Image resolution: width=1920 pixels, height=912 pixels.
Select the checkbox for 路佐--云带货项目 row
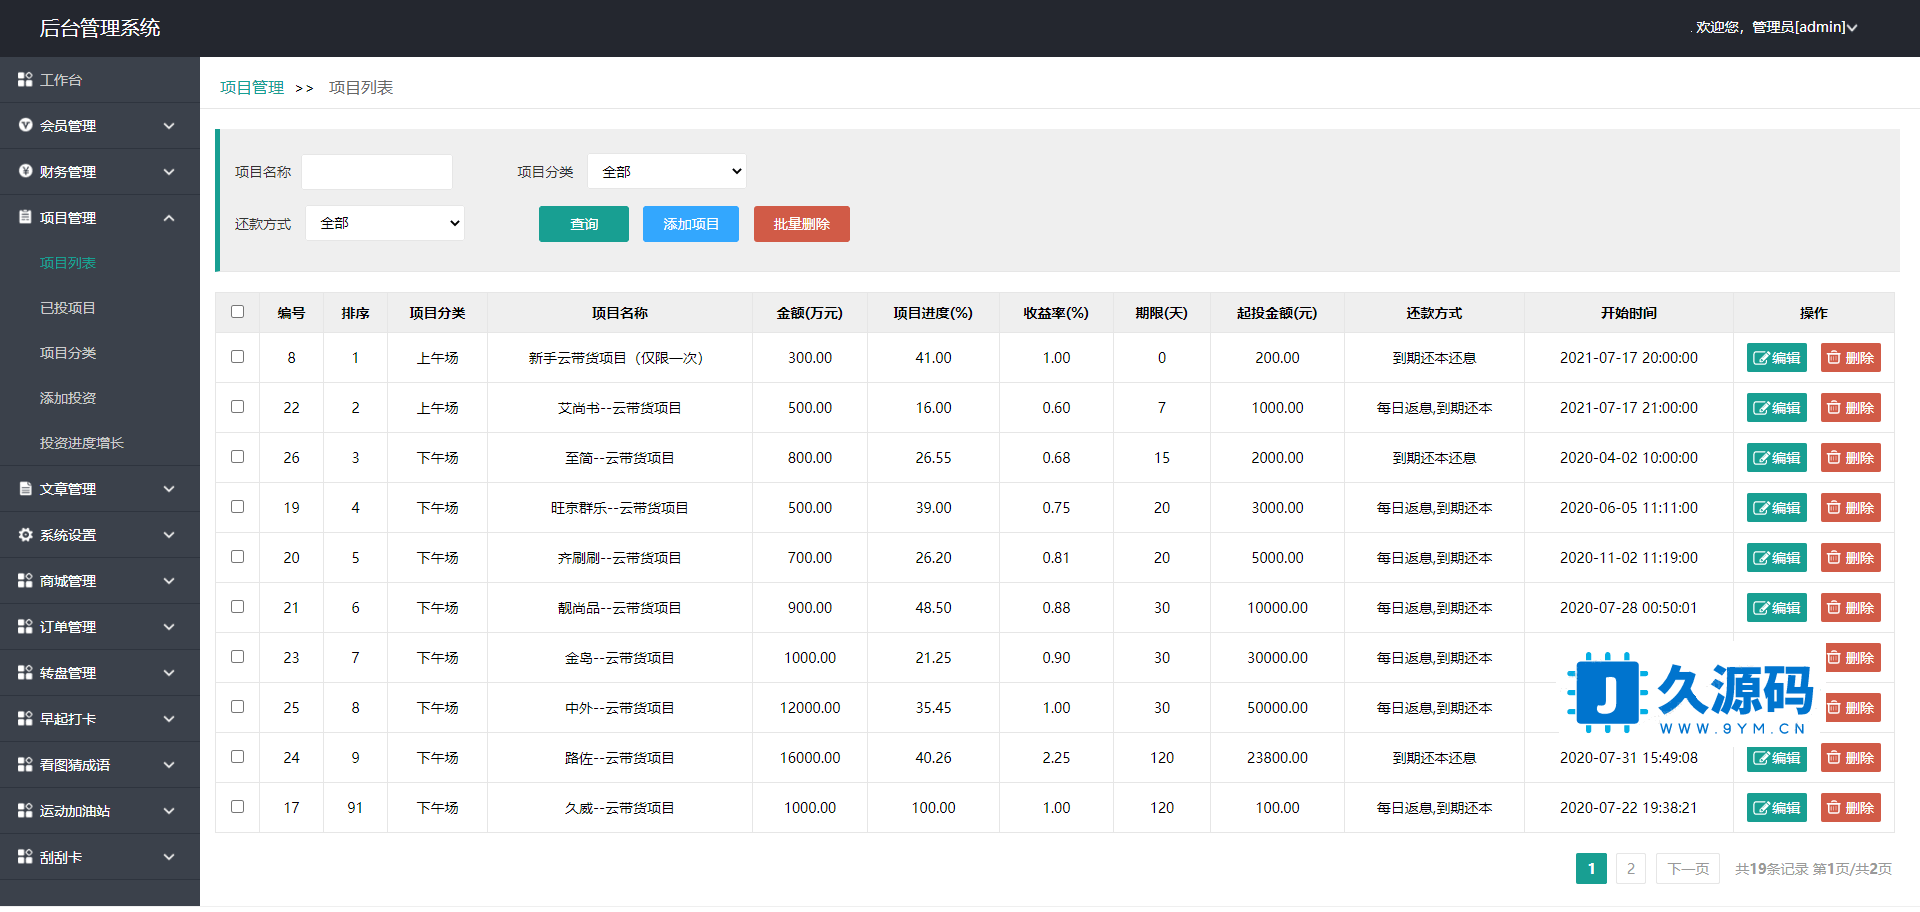coord(237,757)
